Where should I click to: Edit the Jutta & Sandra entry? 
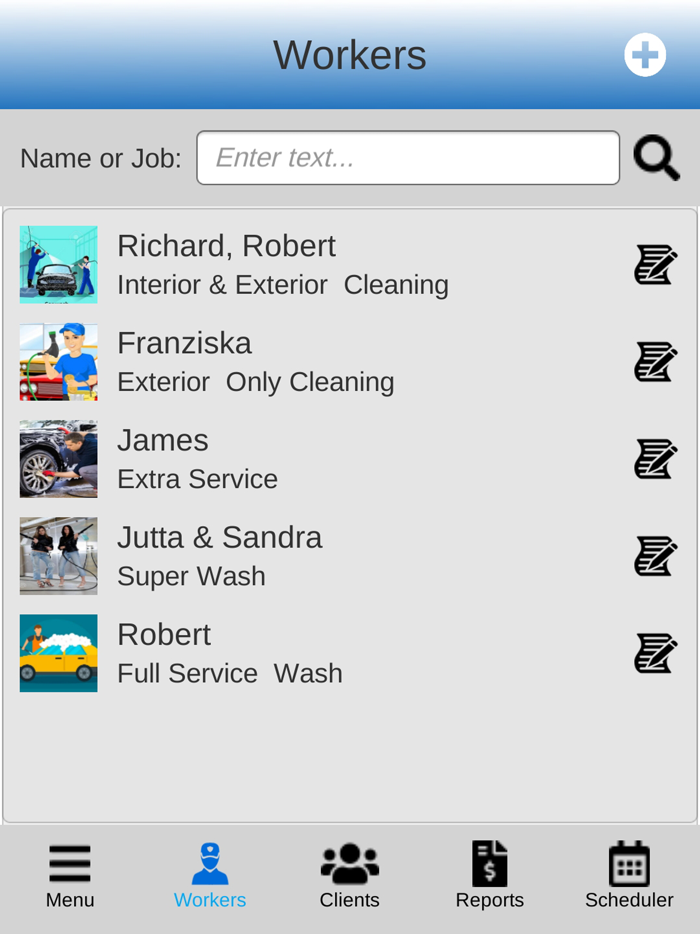656,556
